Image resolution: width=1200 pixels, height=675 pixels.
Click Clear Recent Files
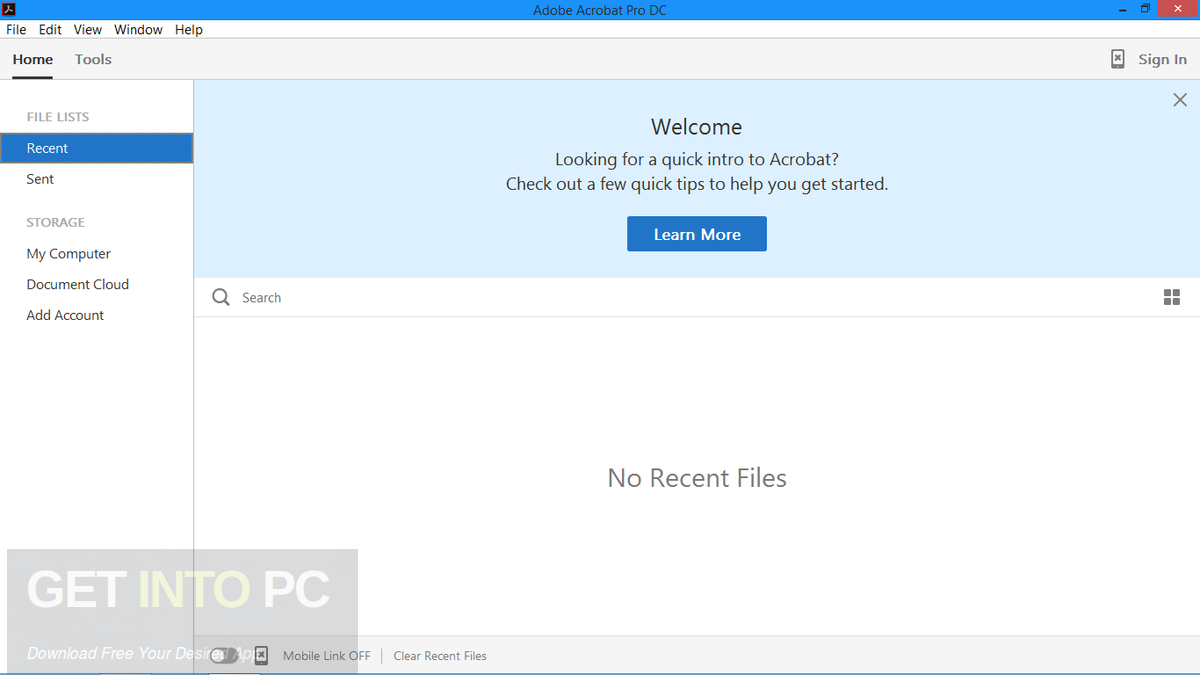[x=440, y=656]
